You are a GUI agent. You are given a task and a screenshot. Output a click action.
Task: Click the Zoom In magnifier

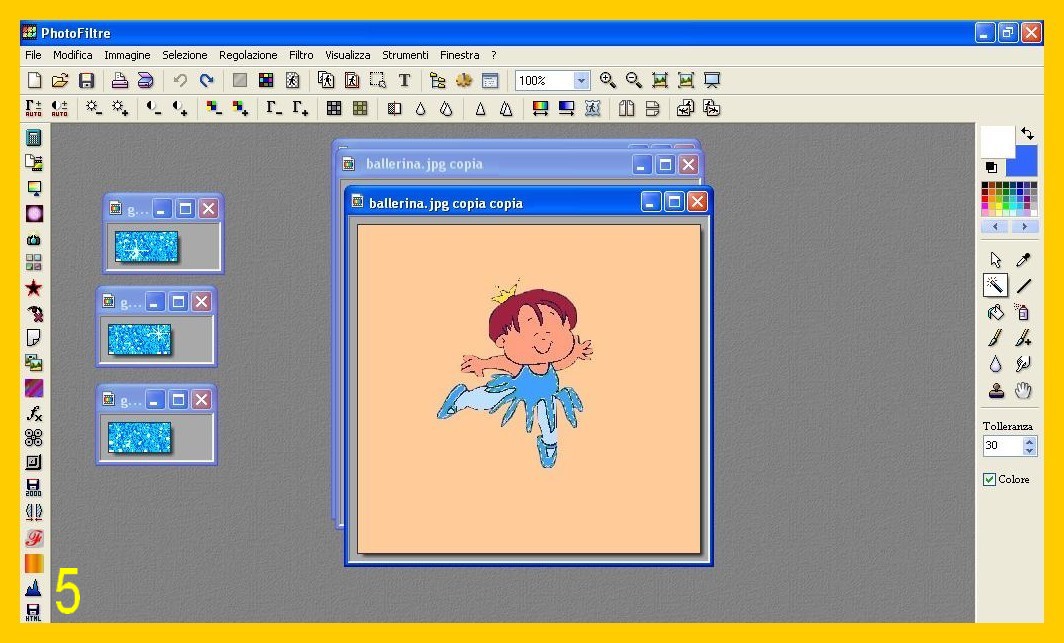(x=608, y=81)
